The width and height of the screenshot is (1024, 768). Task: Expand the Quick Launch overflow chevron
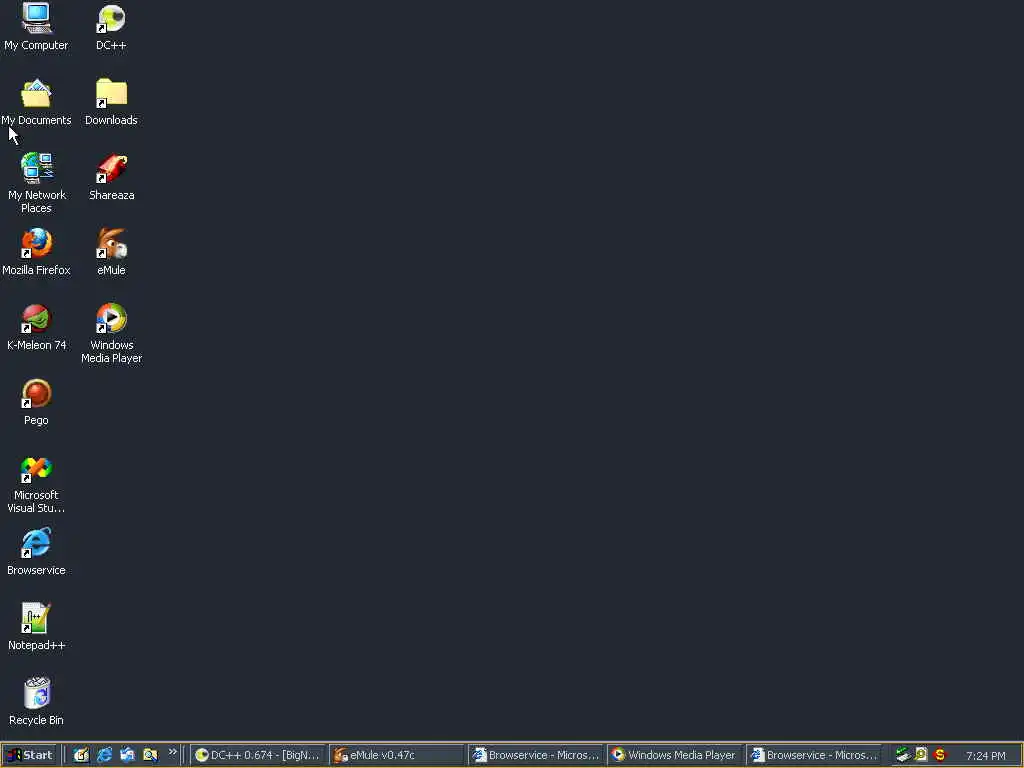click(172, 752)
